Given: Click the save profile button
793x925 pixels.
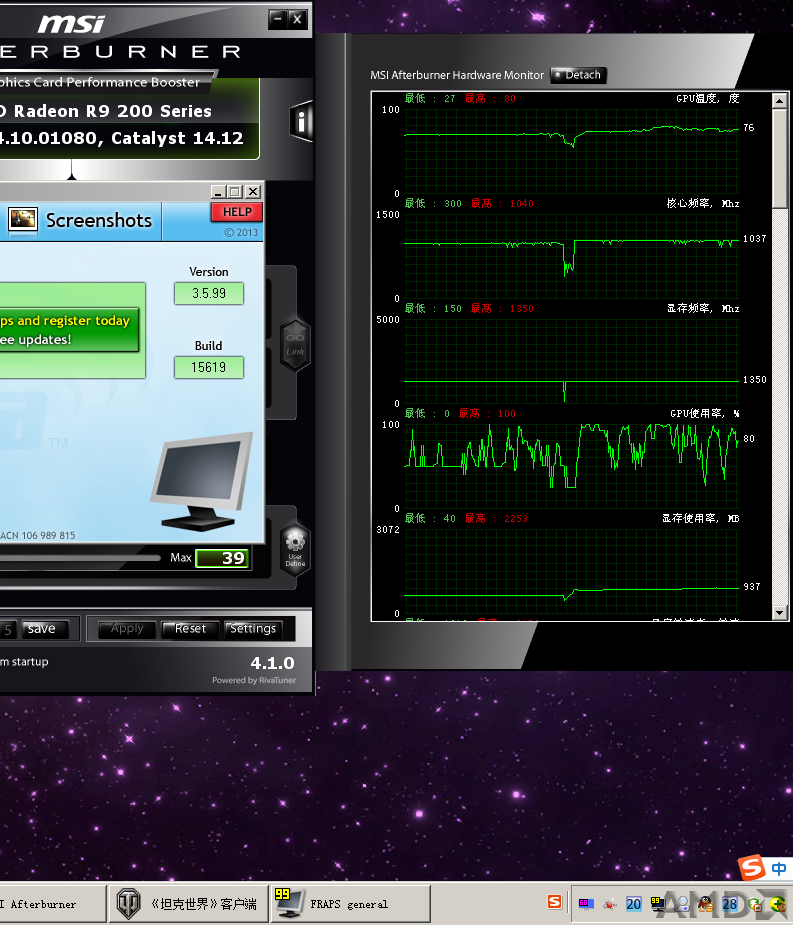Looking at the screenshot, I should pos(45,629).
